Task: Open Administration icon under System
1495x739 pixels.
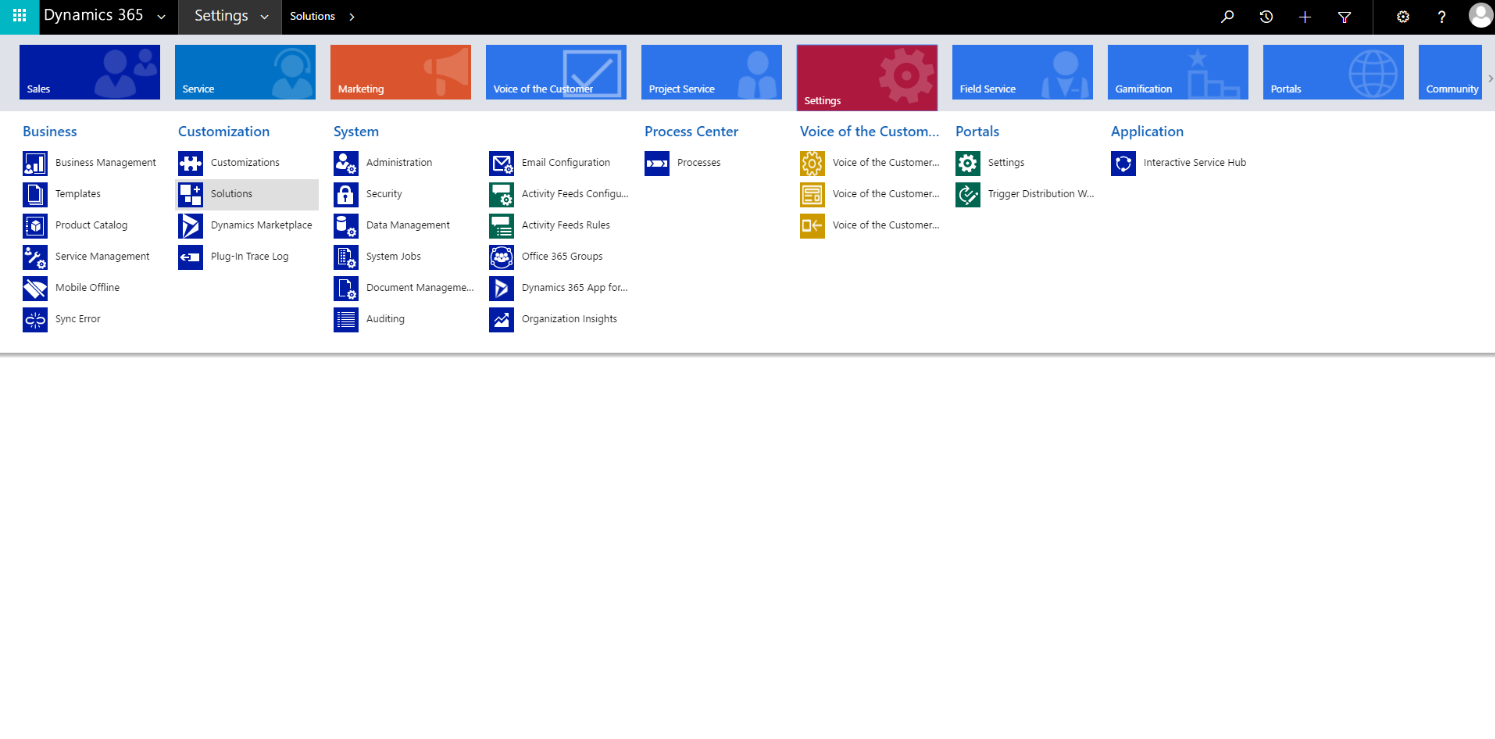Action: [346, 163]
